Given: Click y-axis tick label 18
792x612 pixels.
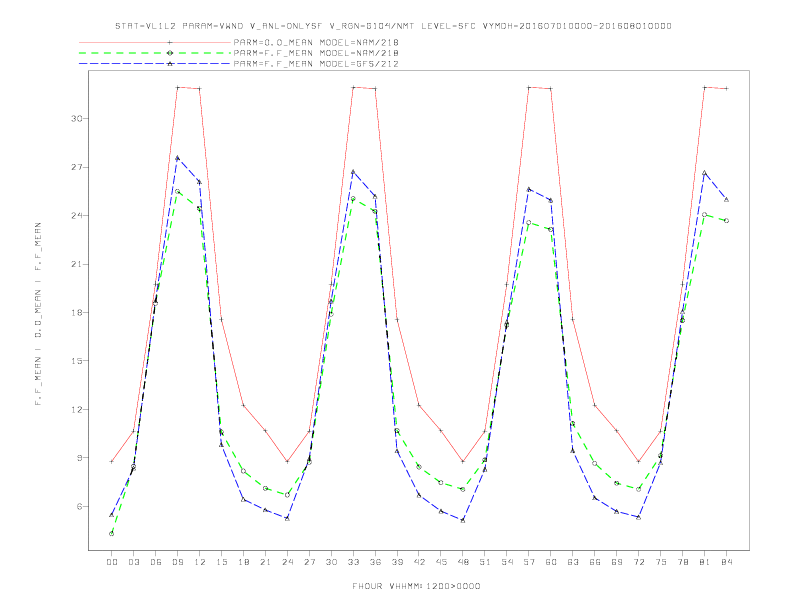Looking at the screenshot, I should pos(76,313).
